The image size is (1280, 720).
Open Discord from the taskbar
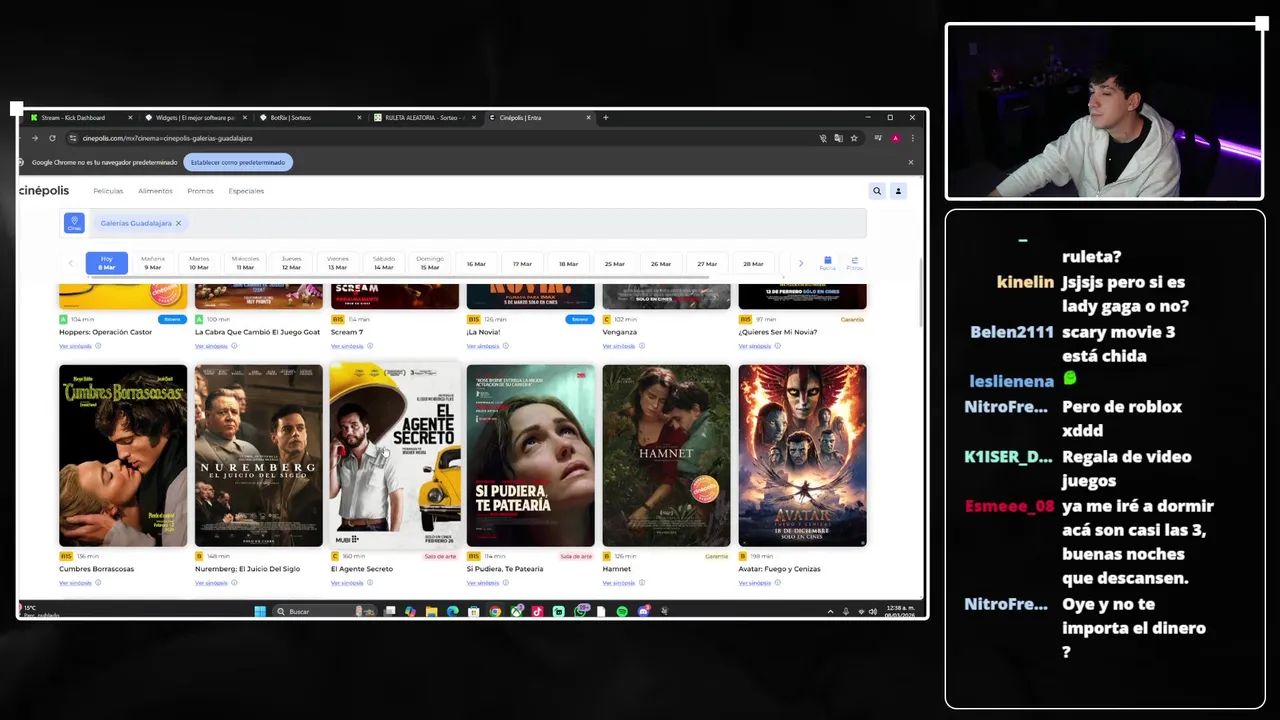(x=643, y=611)
